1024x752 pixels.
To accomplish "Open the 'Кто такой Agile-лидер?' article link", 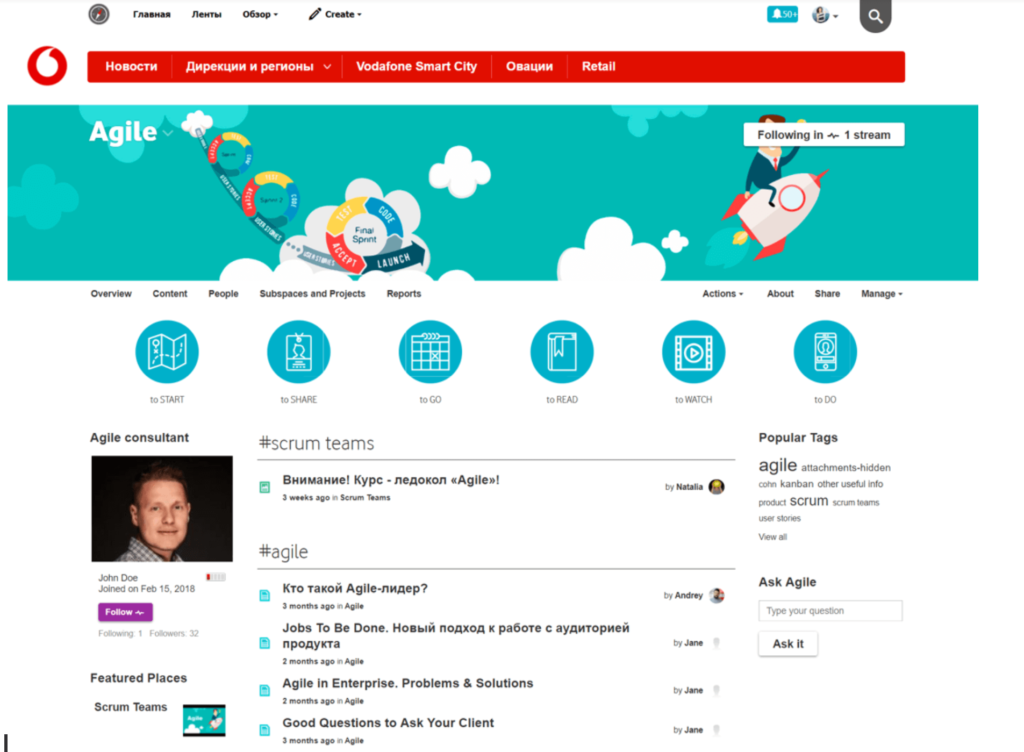I will coord(355,589).
